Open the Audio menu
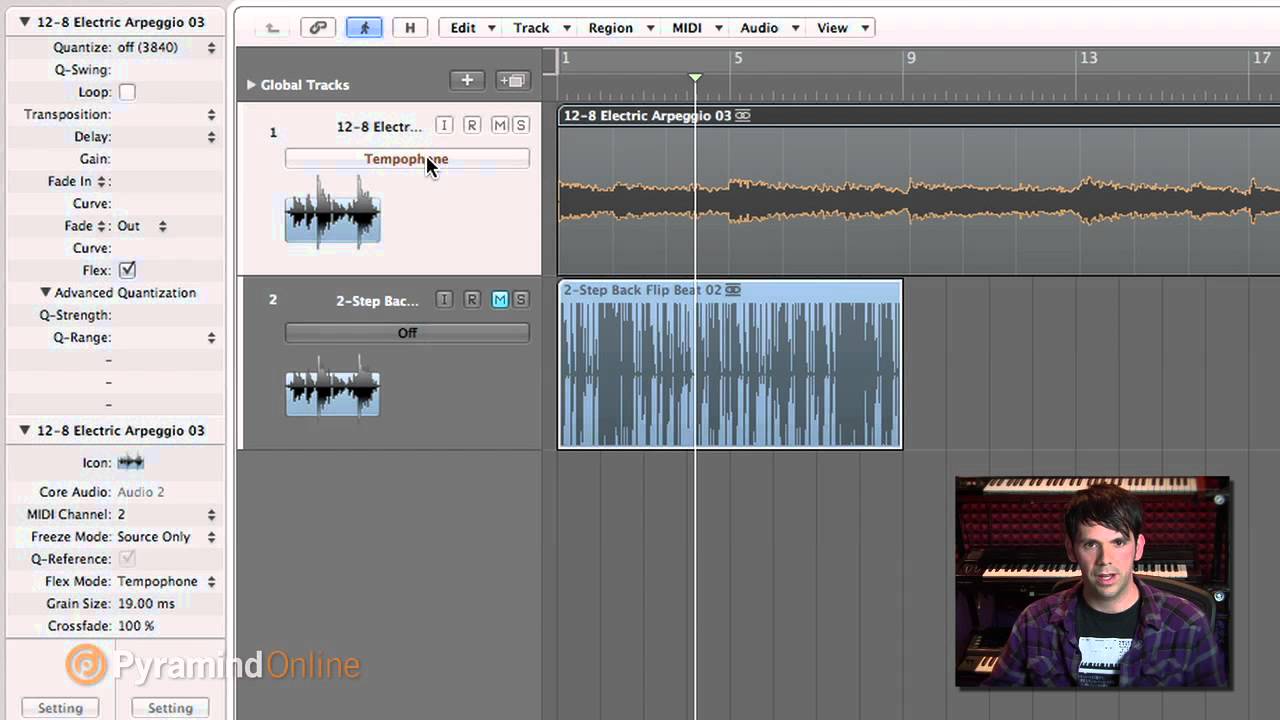The width and height of the screenshot is (1280, 720). pyautogui.click(x=769, y=28)
